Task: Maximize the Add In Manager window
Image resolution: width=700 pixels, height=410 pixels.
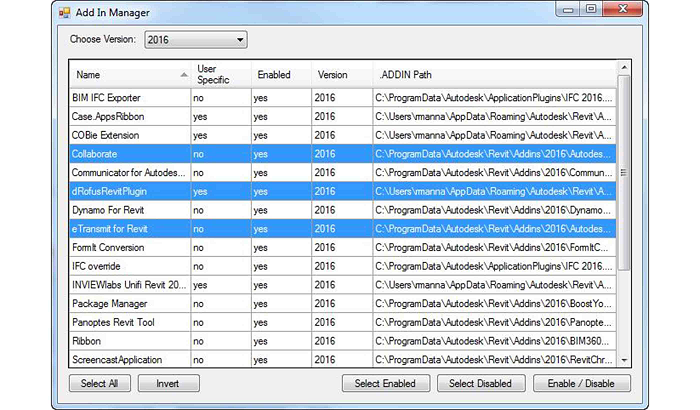Action: (x=591, y=9)
